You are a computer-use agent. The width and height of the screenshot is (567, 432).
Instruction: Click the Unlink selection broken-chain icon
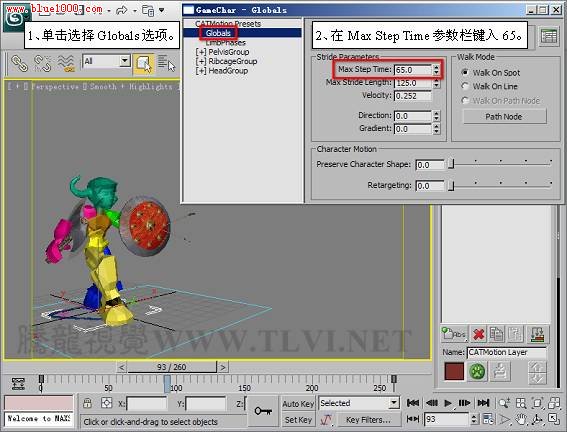tap(42, 63)
